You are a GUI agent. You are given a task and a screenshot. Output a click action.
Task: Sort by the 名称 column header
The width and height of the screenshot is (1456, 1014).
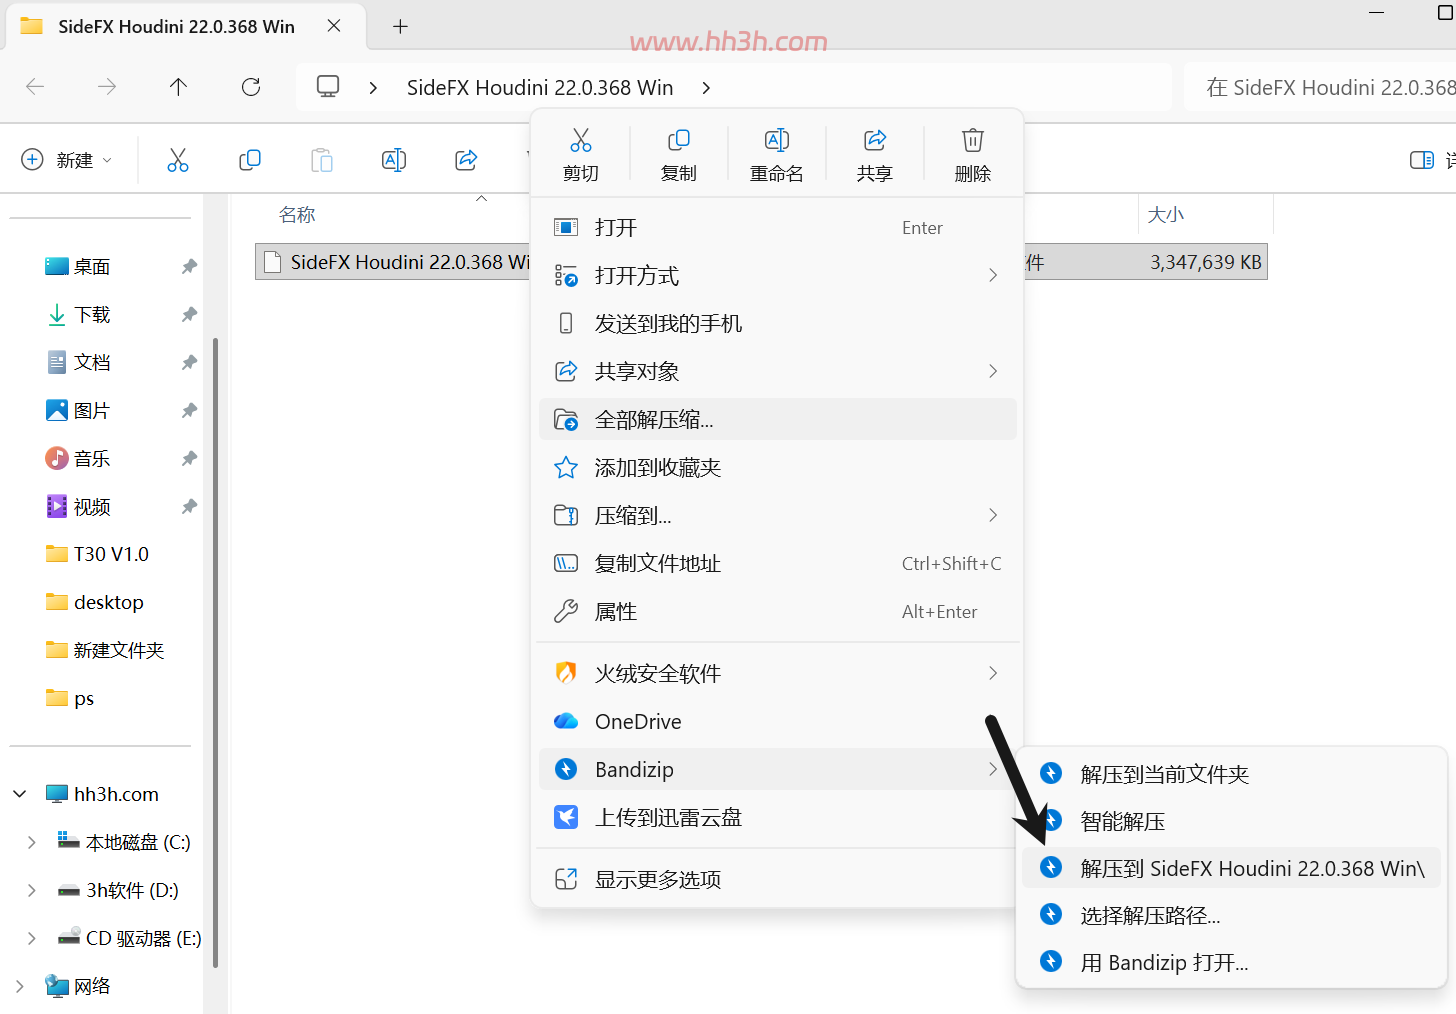click(297, 215)
